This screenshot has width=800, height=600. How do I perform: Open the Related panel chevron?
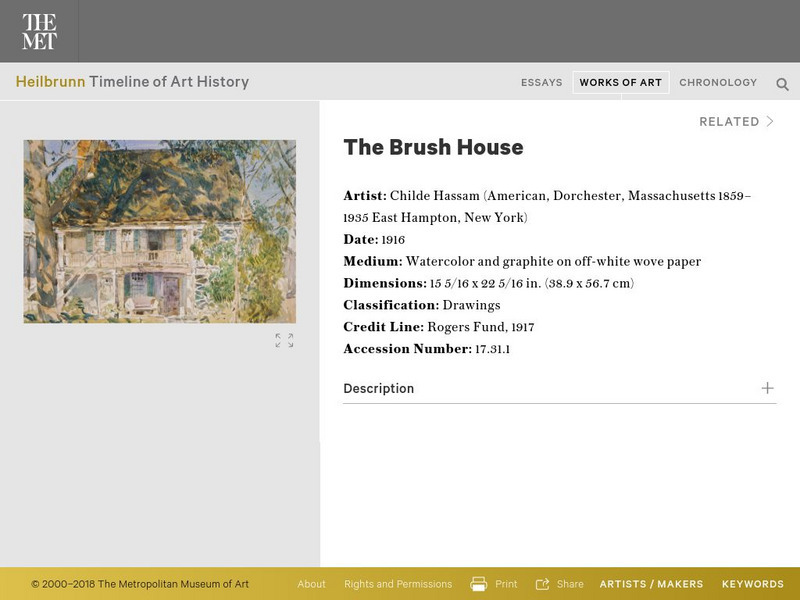770,121
